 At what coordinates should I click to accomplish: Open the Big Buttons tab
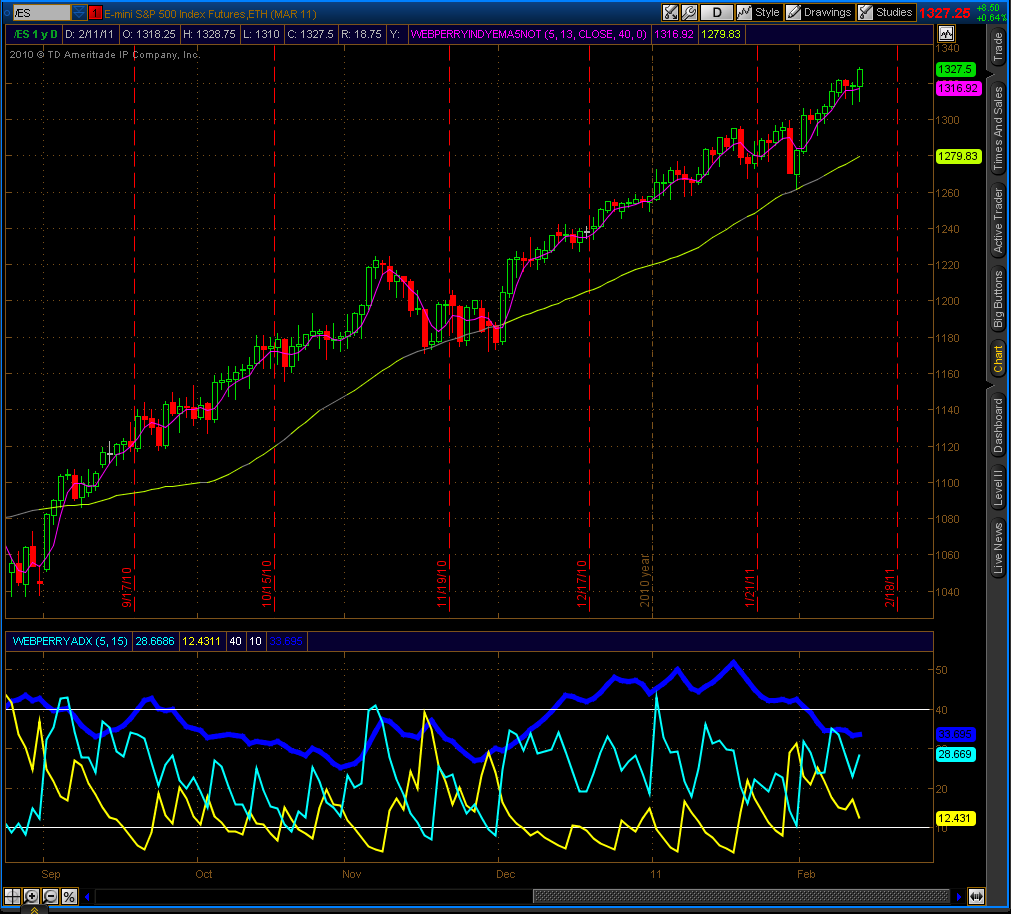[x=998, y=298]
